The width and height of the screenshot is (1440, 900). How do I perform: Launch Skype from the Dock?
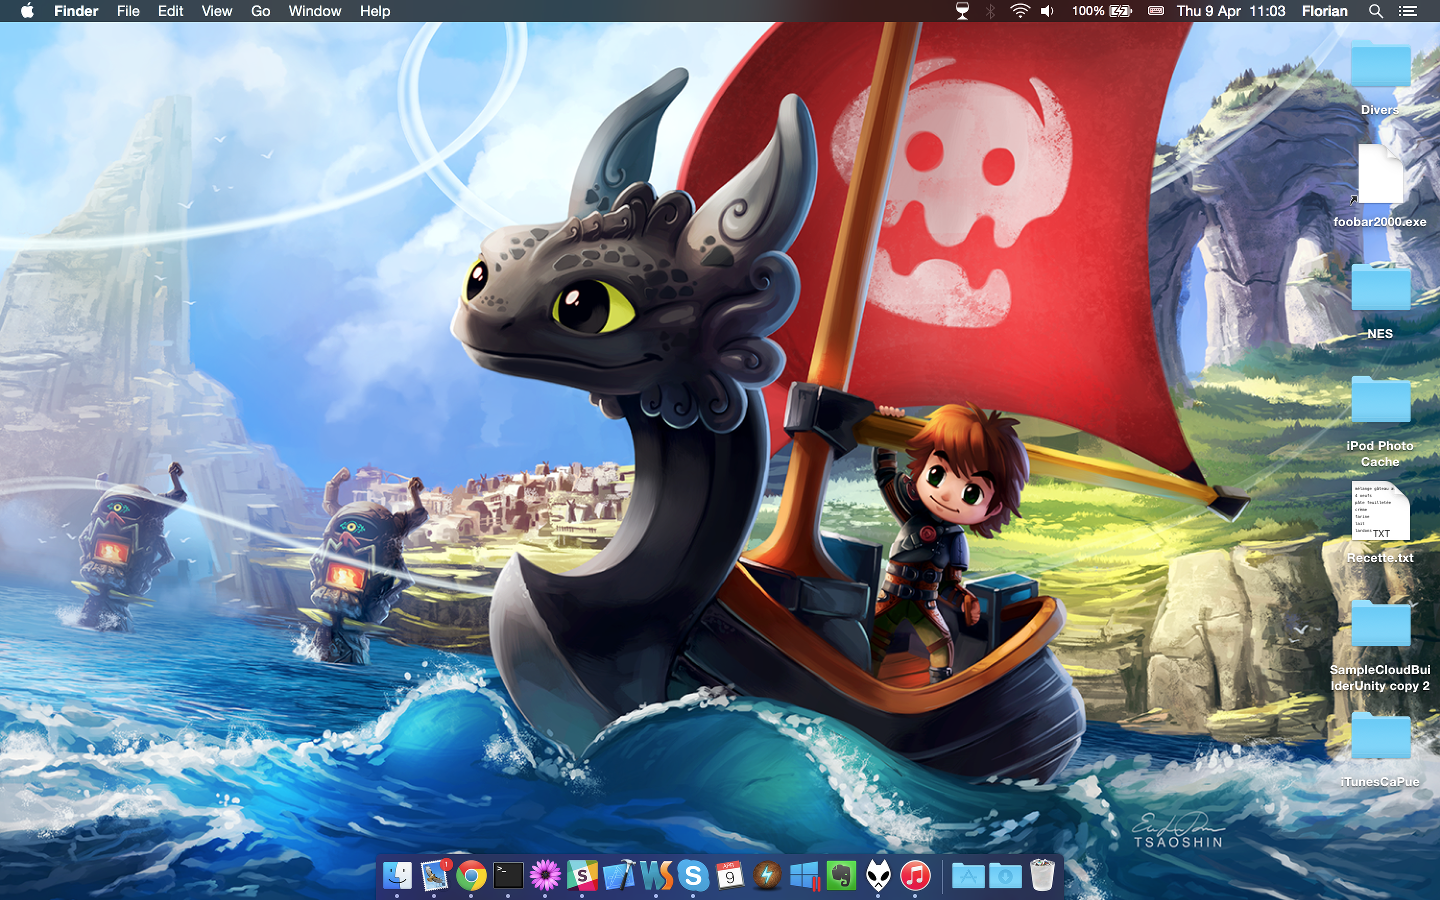pos(693,876)
